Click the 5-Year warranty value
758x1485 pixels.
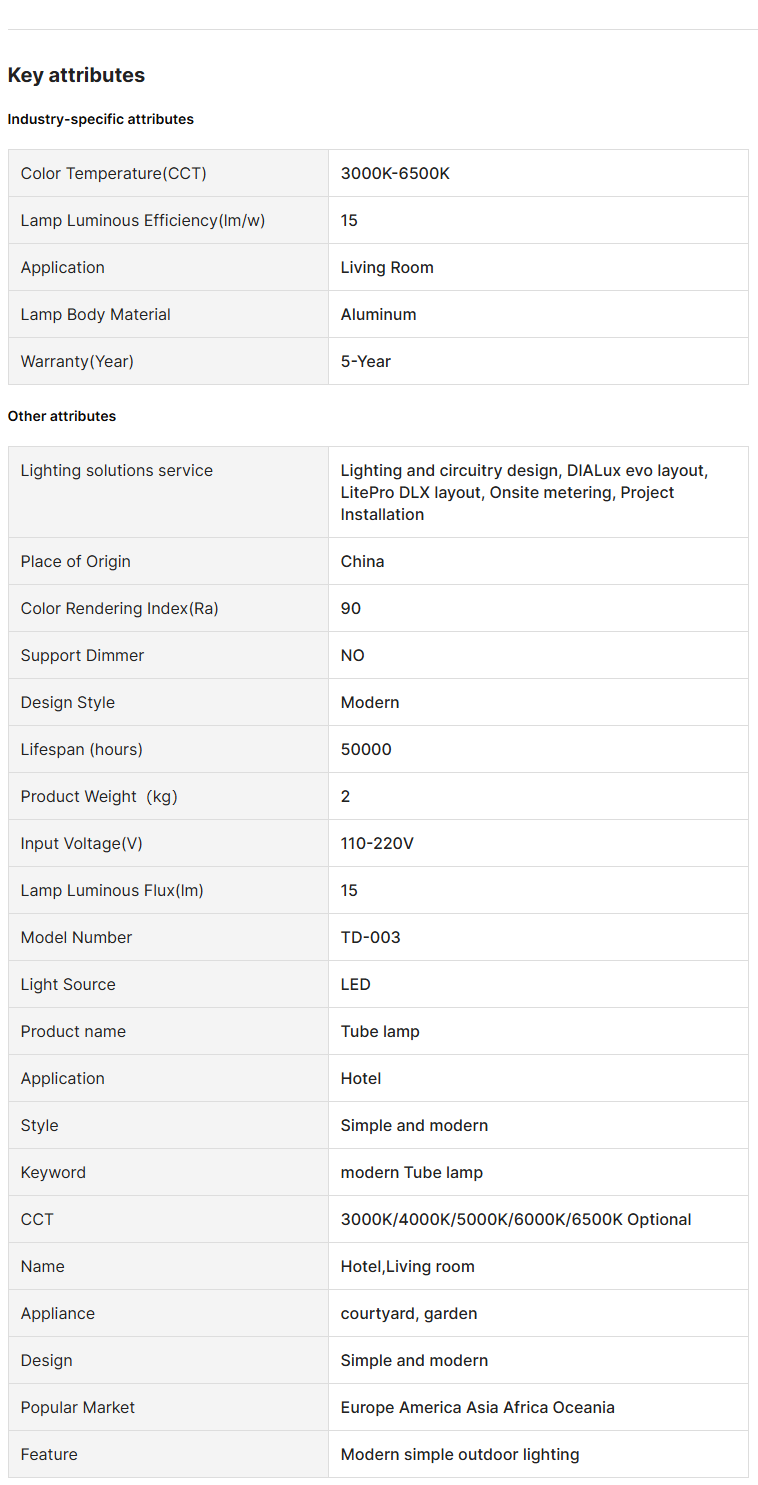tap(366, 361)
